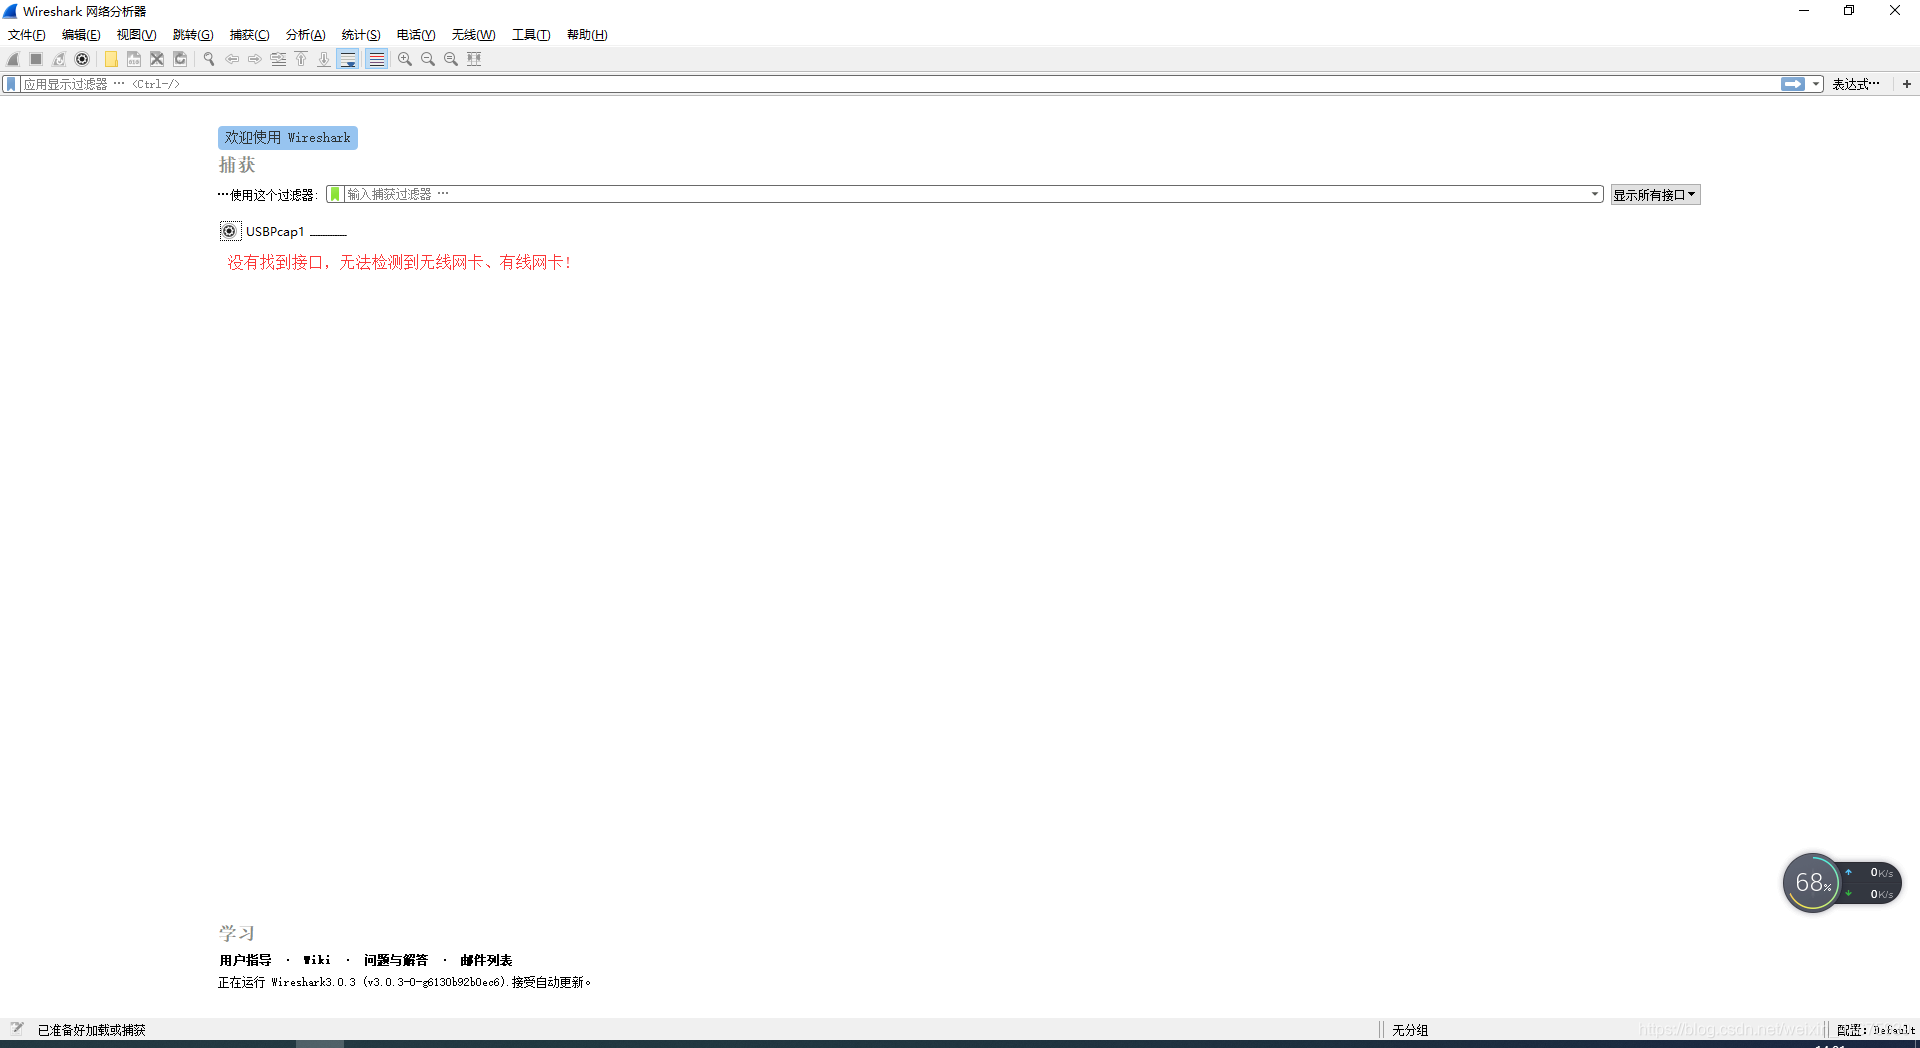Open the 跳转(G) menu

tap(193, 35)
